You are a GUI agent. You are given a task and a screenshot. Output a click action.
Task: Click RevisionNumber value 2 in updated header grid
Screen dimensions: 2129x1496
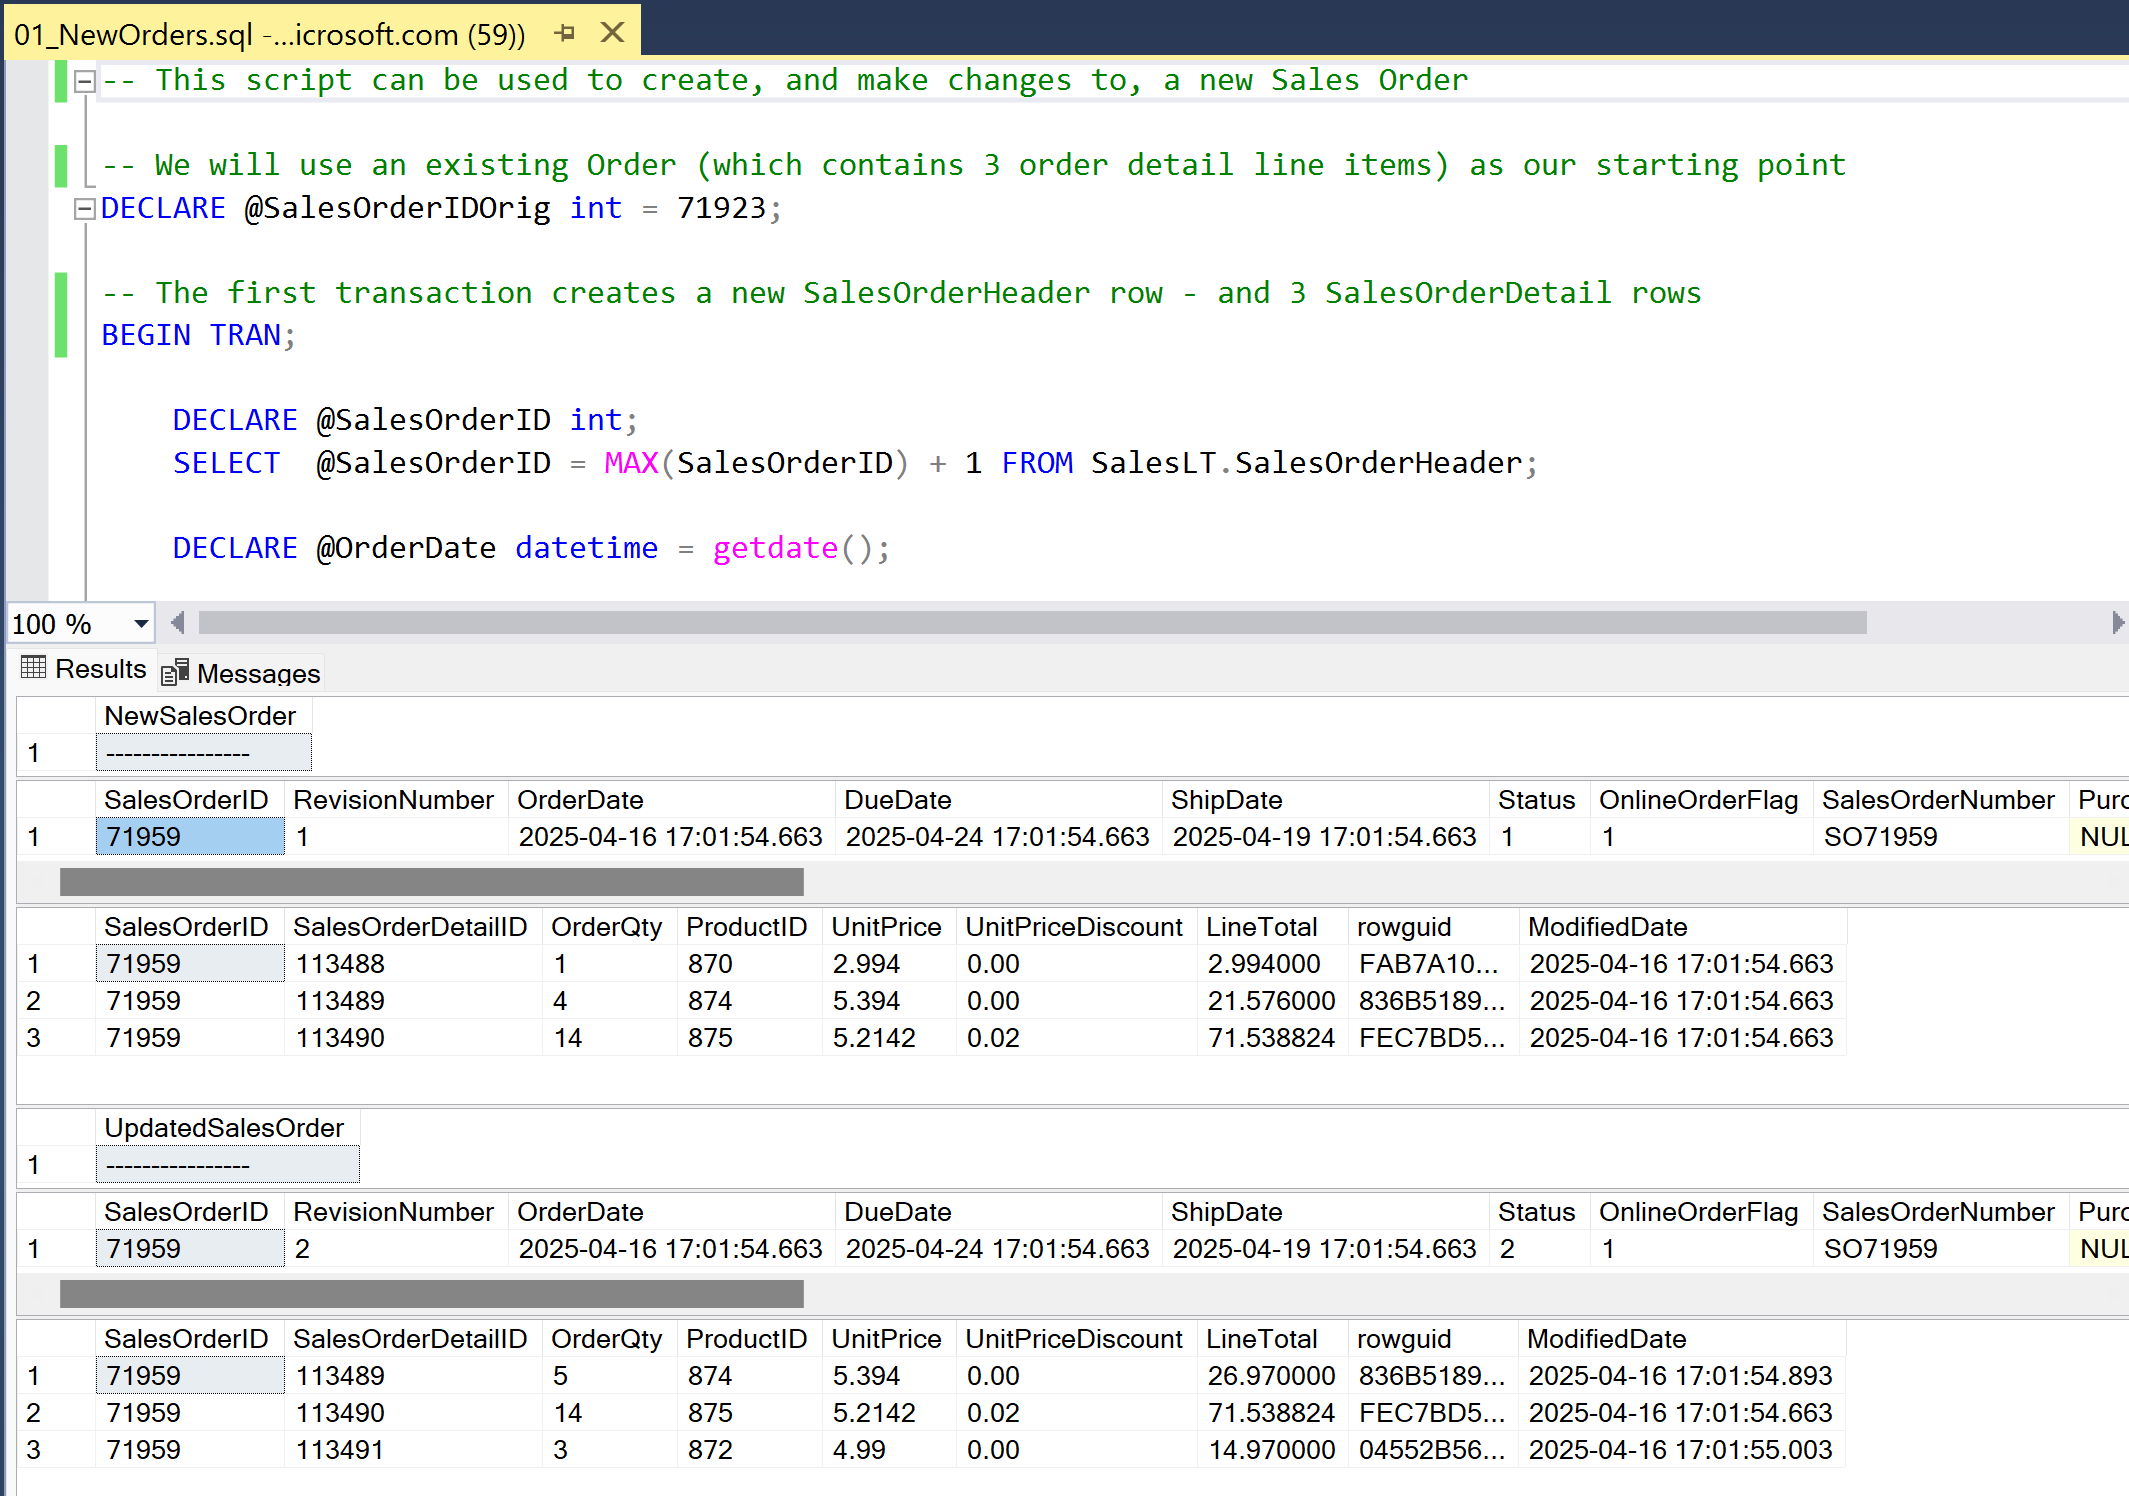tap(397, 1249)
